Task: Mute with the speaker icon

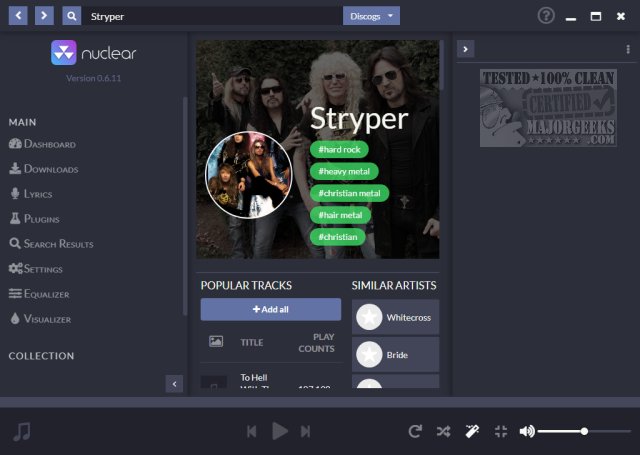Action: tap(527, 431)
